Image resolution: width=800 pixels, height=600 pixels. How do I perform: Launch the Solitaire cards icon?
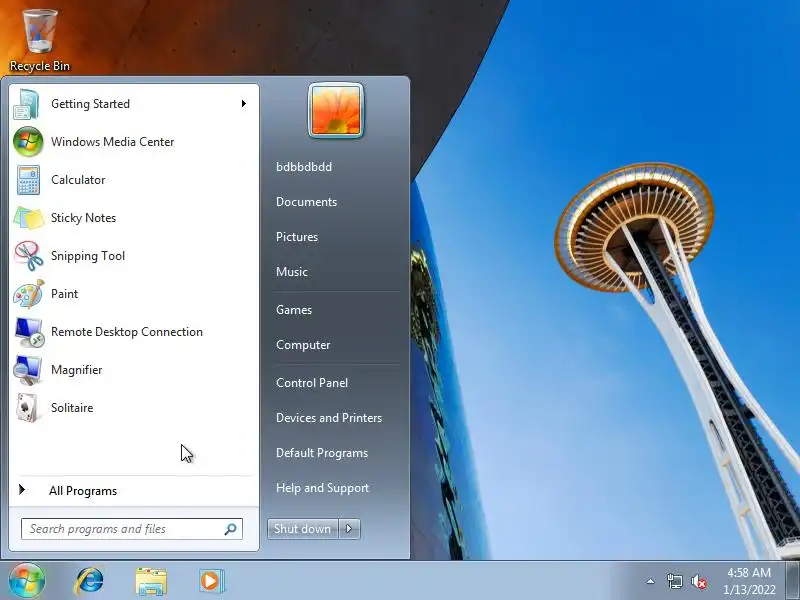(28, 408)
